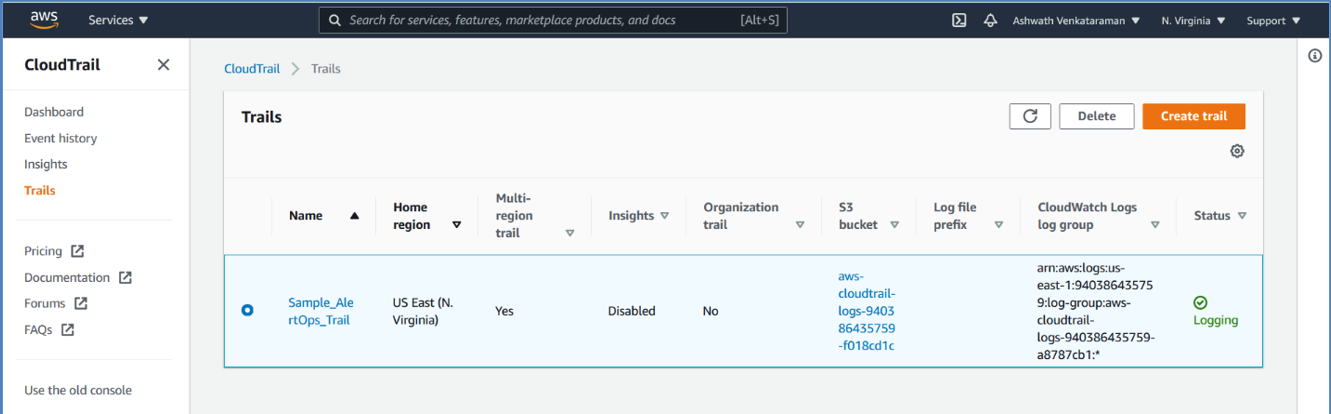
Task: Open the info panel icon
Action: [x=1314, y=56]
